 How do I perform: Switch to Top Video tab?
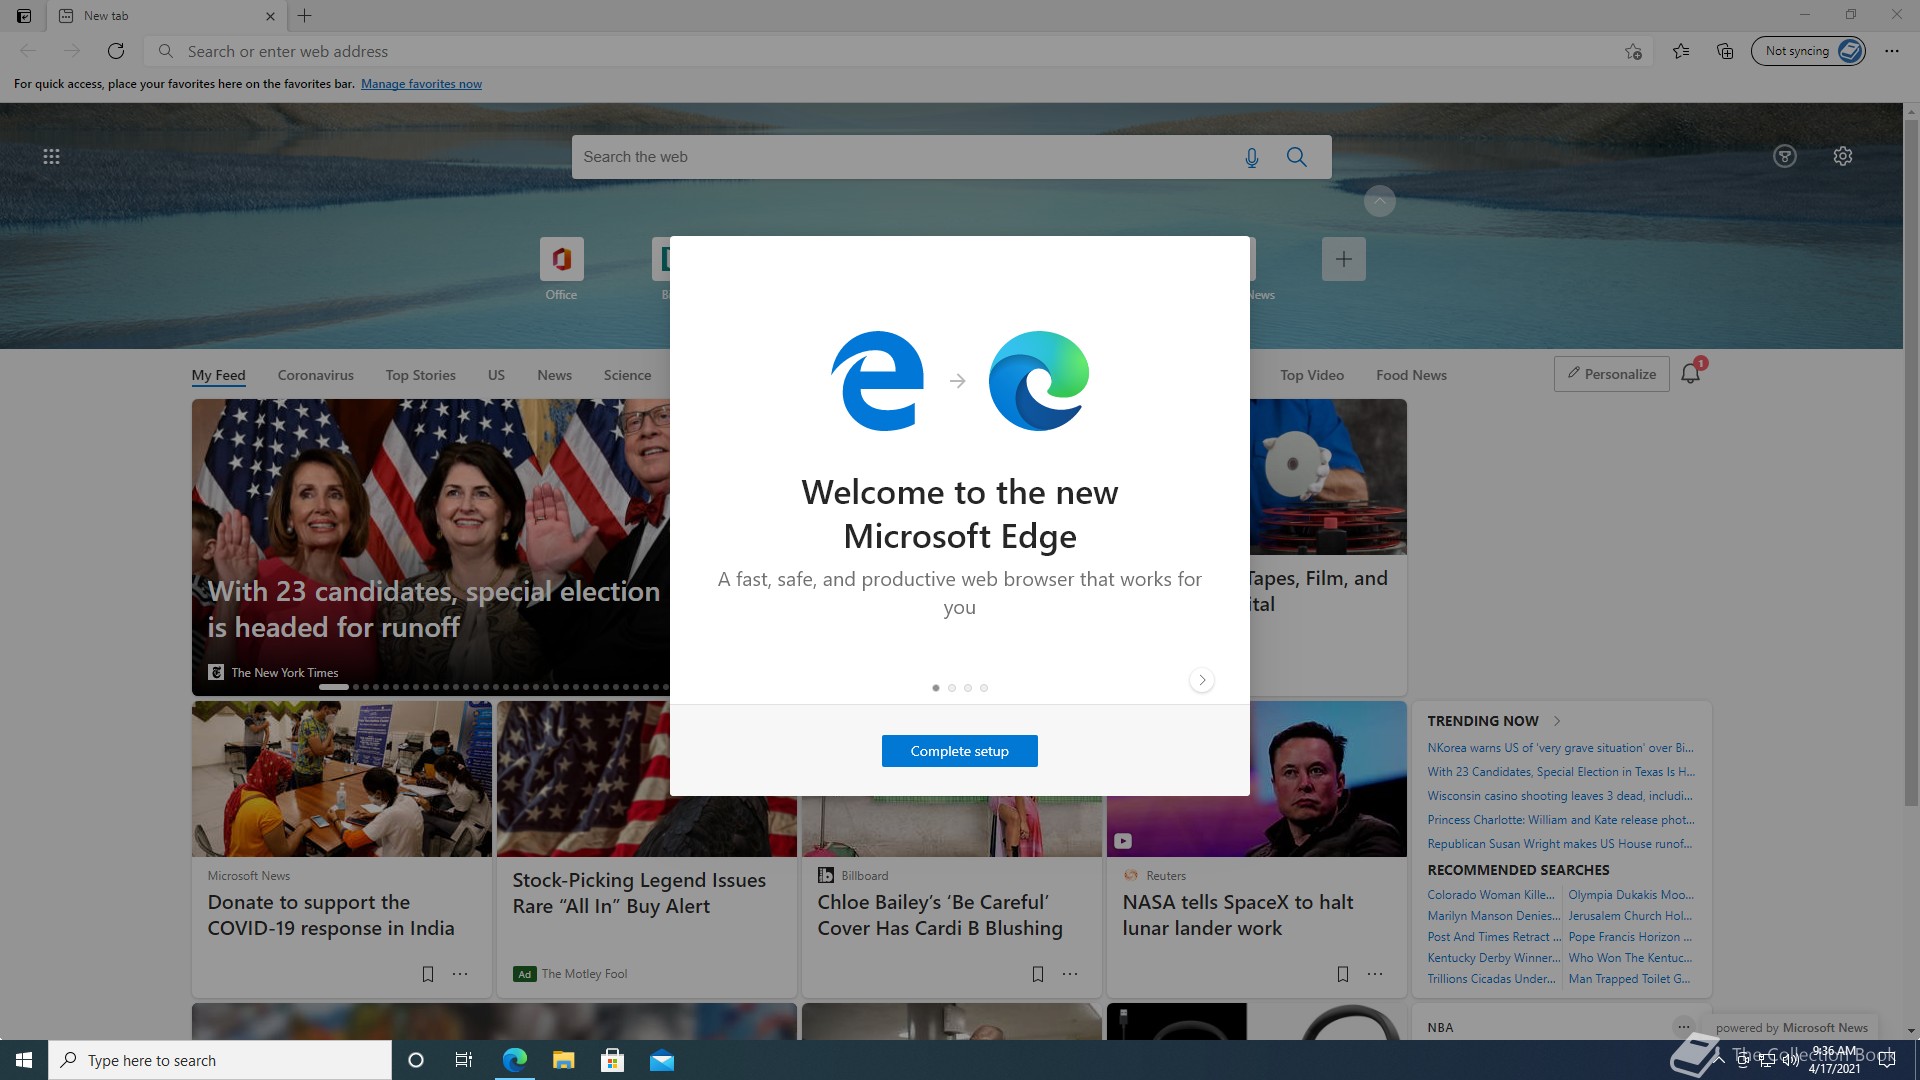coord(1312,375)
